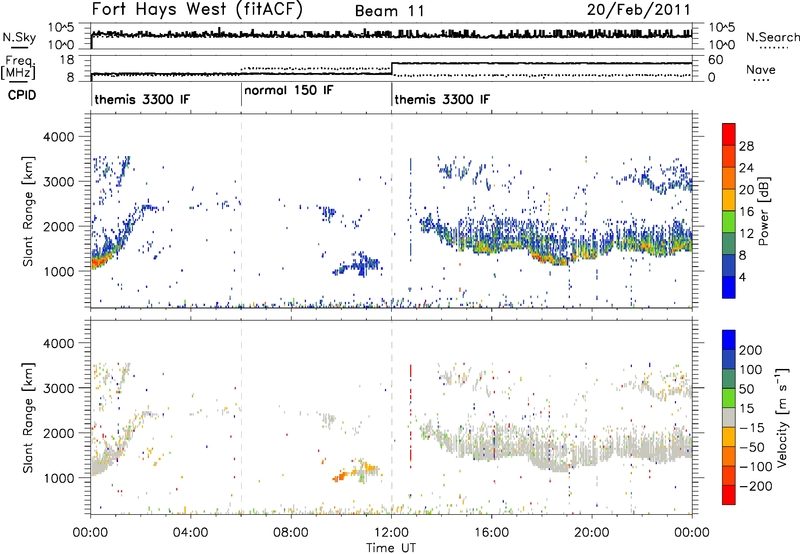Click the "Slant Range [km]" label of power panel
Viewport: 800px width, 554px height.
click(x=28, y=211)
